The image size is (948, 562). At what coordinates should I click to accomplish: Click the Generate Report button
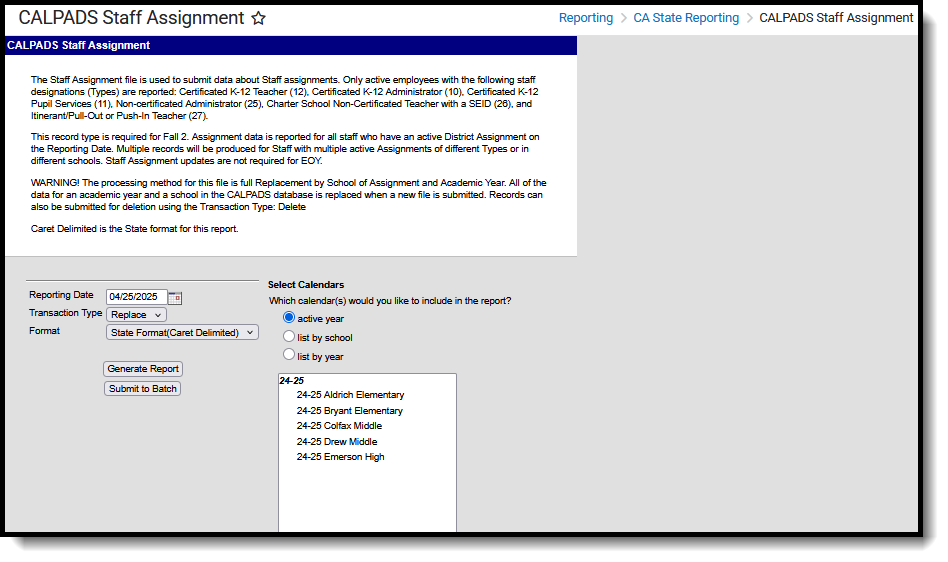pos(143,369)
